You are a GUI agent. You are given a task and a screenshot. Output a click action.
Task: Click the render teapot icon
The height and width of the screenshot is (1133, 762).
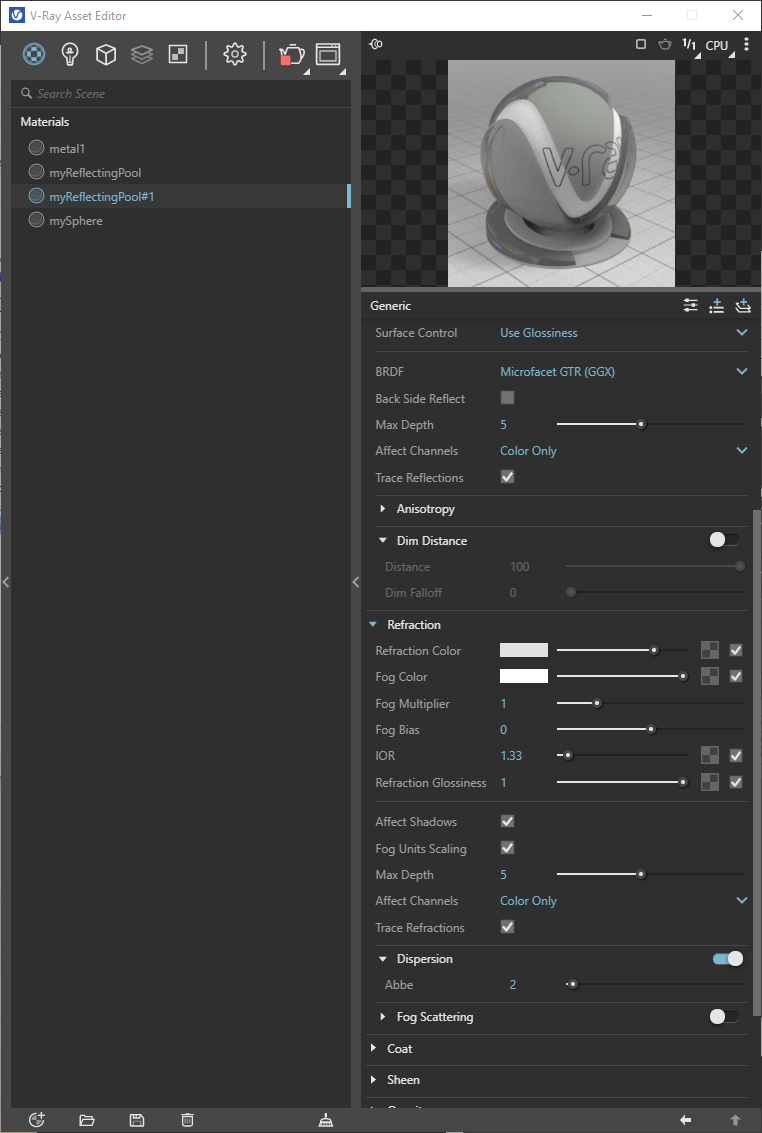pyautogui.click(x=291, y=55)
